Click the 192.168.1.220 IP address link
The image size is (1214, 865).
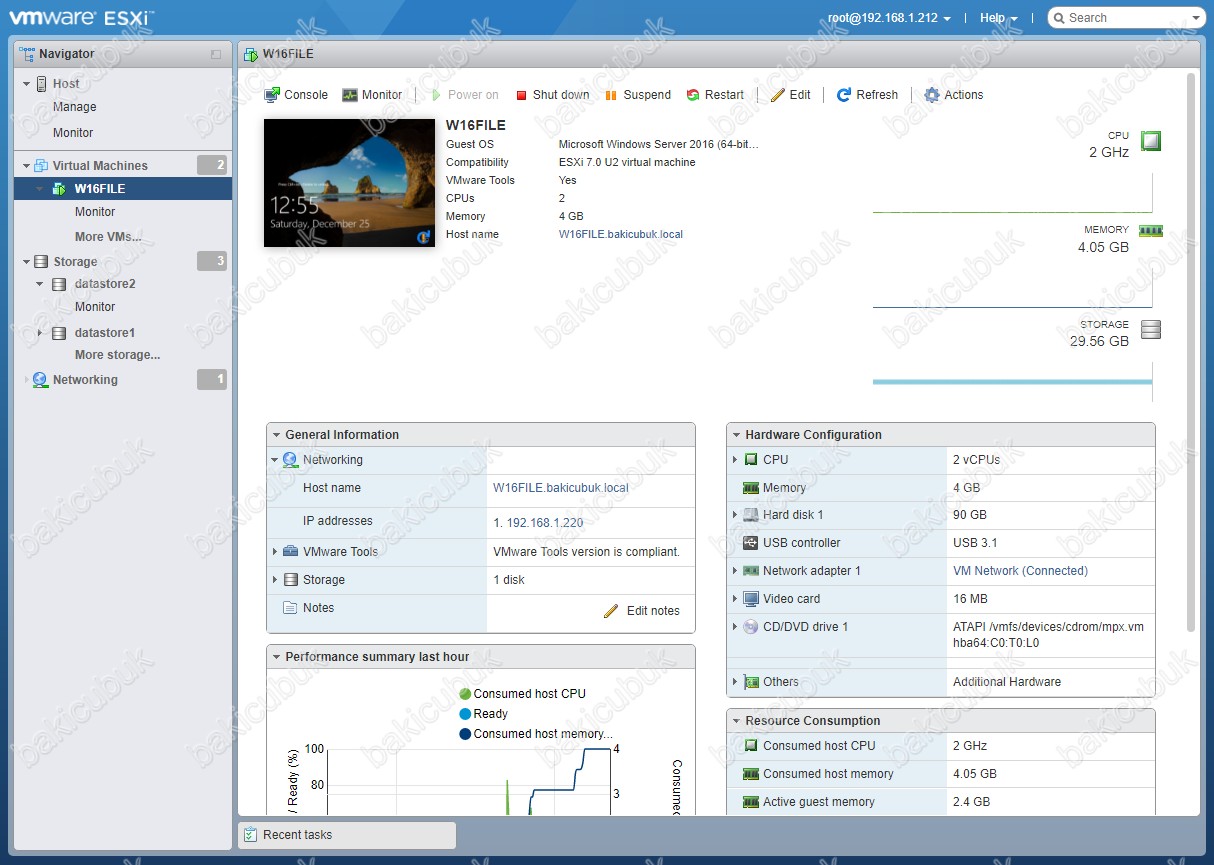[545, 522]
